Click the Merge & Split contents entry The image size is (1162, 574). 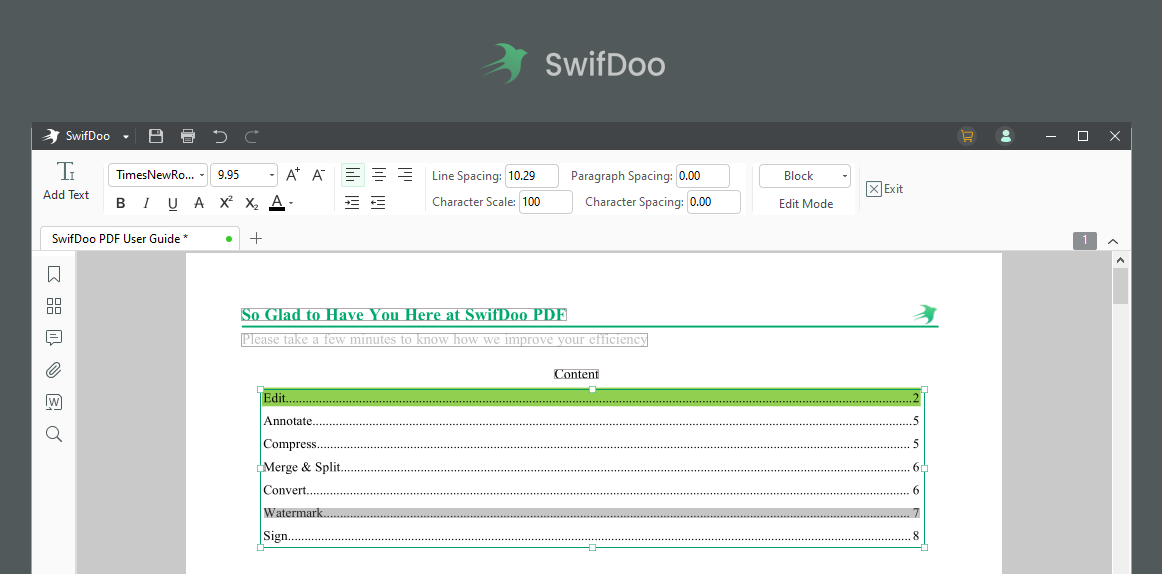pos(591,467)
